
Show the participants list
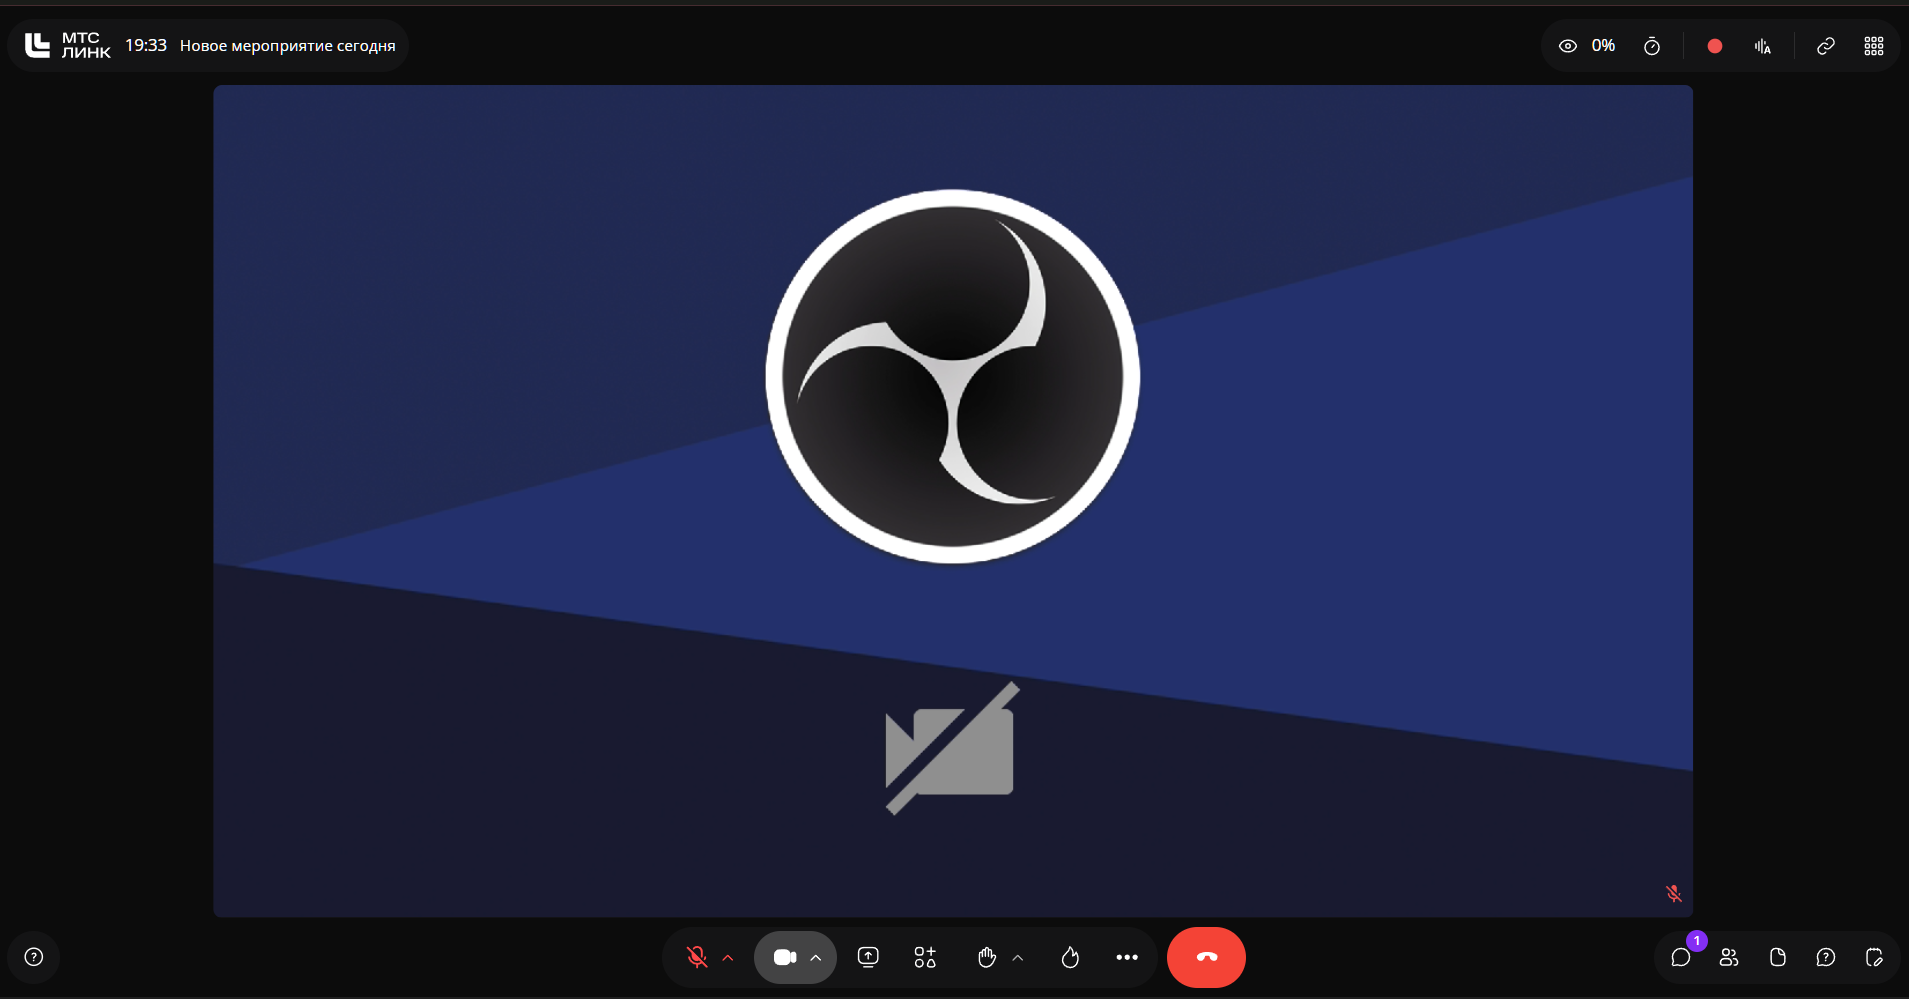pyautogui.click(x=1729, y=957)
